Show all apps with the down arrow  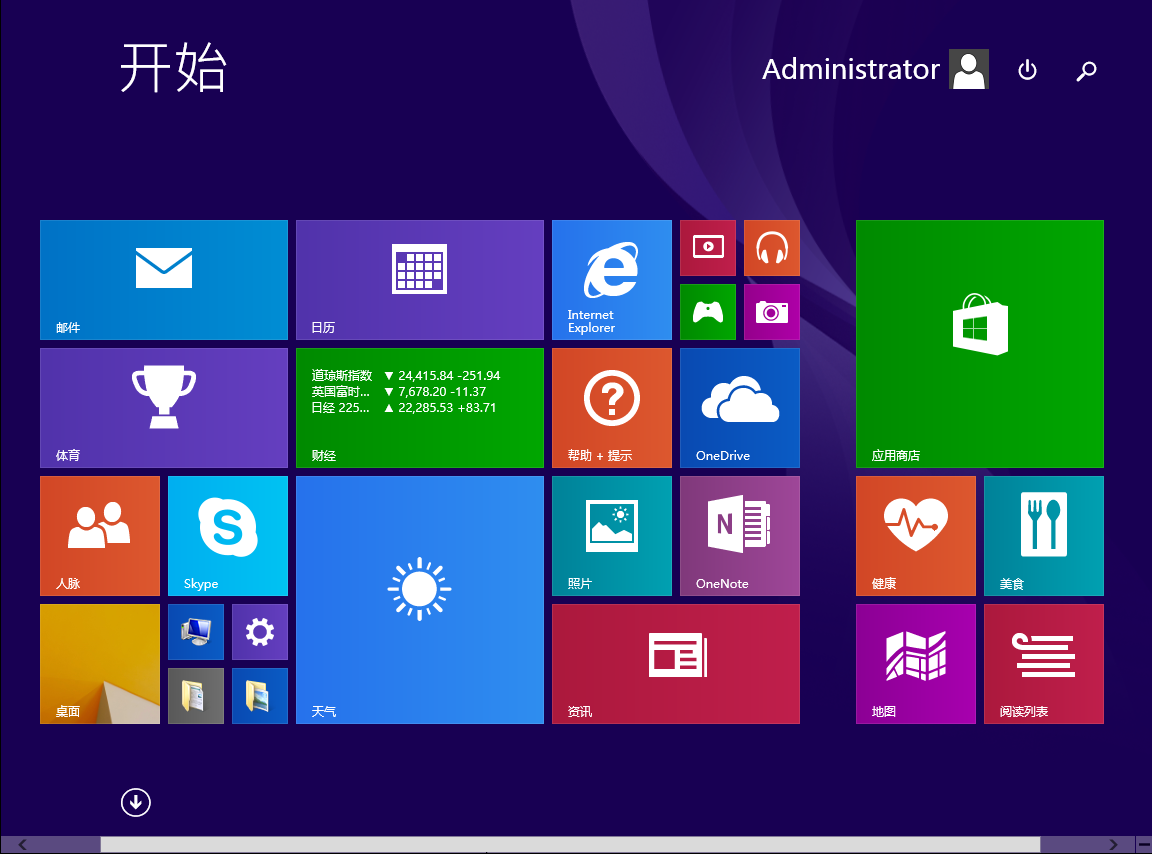136,803
